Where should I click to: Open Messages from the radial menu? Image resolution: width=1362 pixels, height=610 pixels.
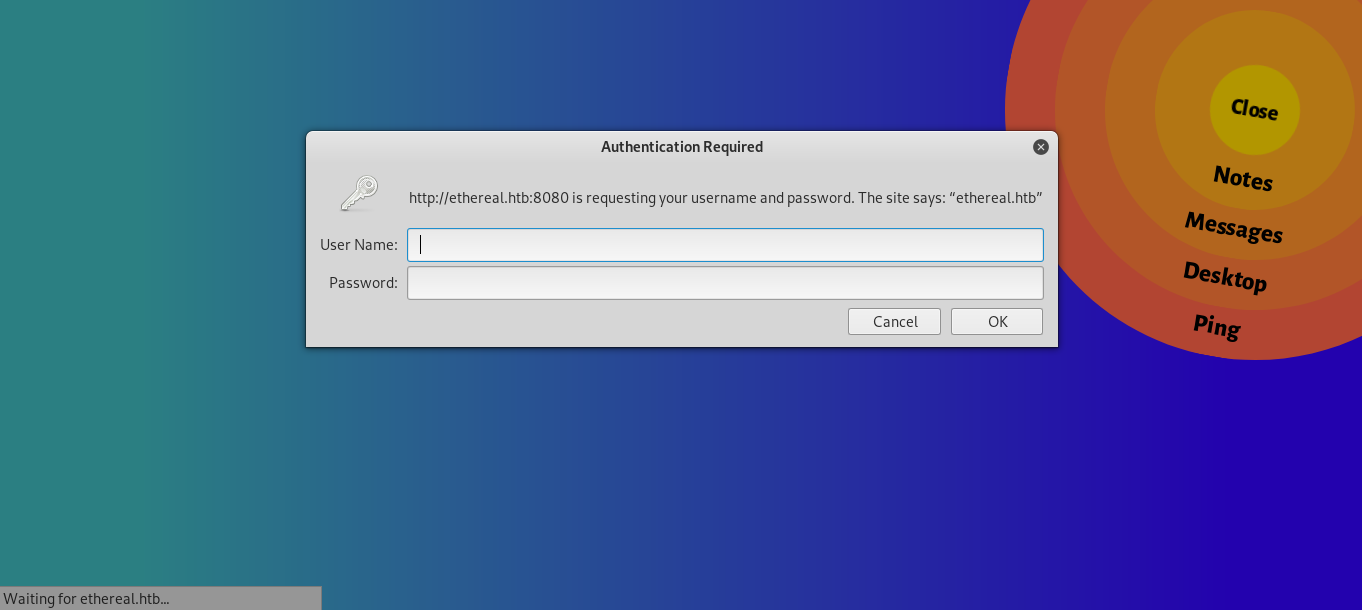click(x=1233, y=228)
